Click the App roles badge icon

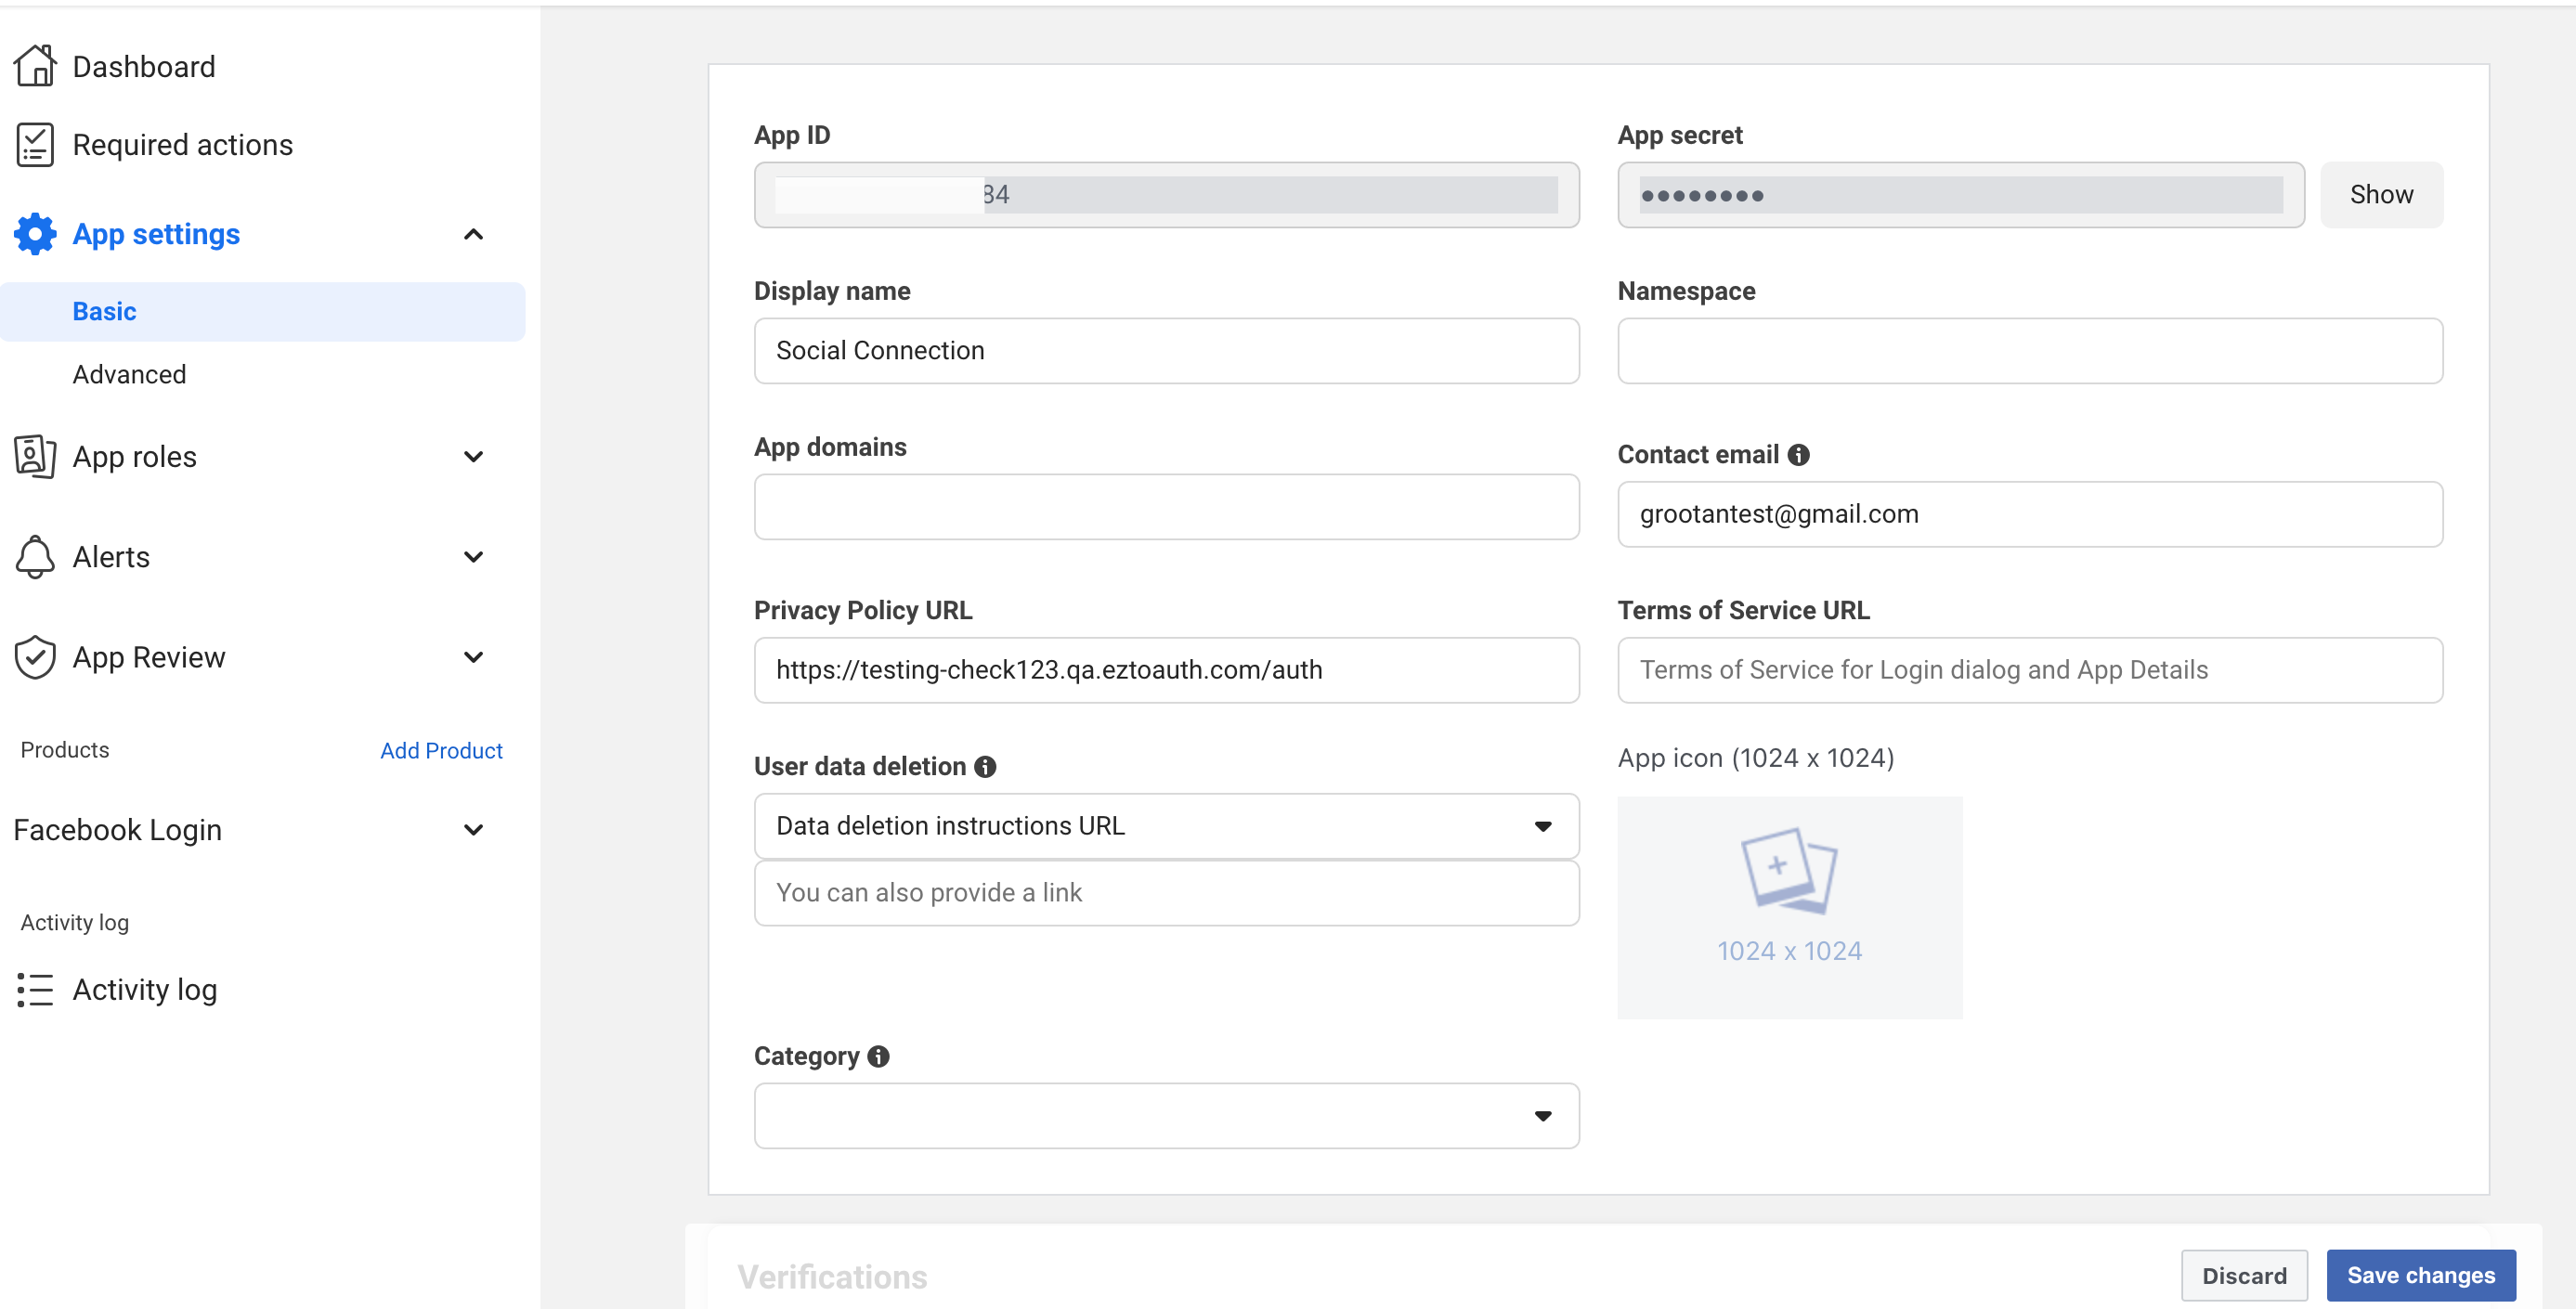click(x=35, y=457)
